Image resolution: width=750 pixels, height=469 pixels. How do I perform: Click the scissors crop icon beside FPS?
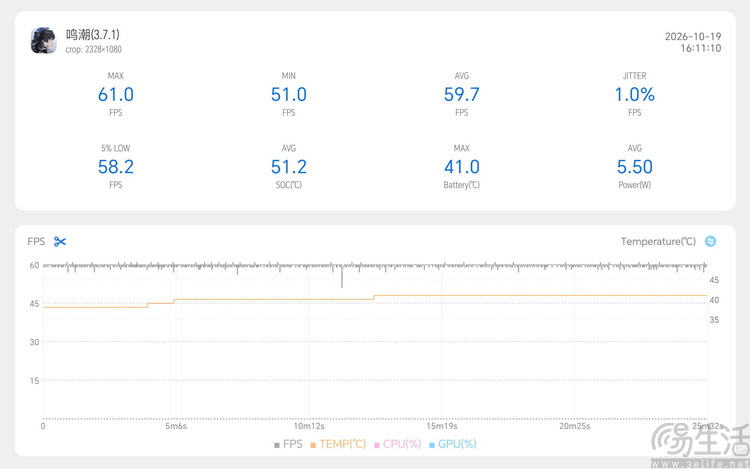[x=60, y=241]
